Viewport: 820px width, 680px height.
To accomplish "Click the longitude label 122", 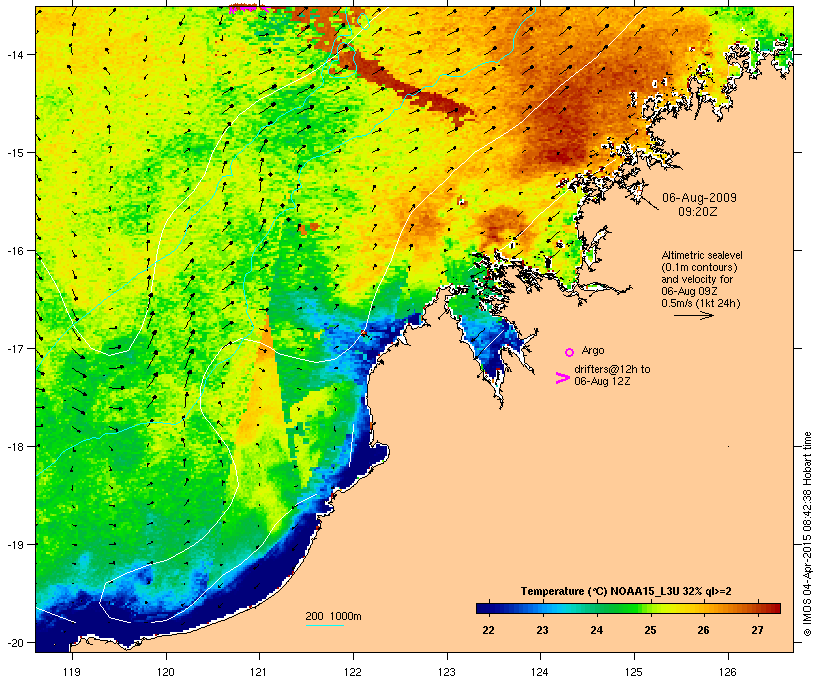I will tap(353, 672).
